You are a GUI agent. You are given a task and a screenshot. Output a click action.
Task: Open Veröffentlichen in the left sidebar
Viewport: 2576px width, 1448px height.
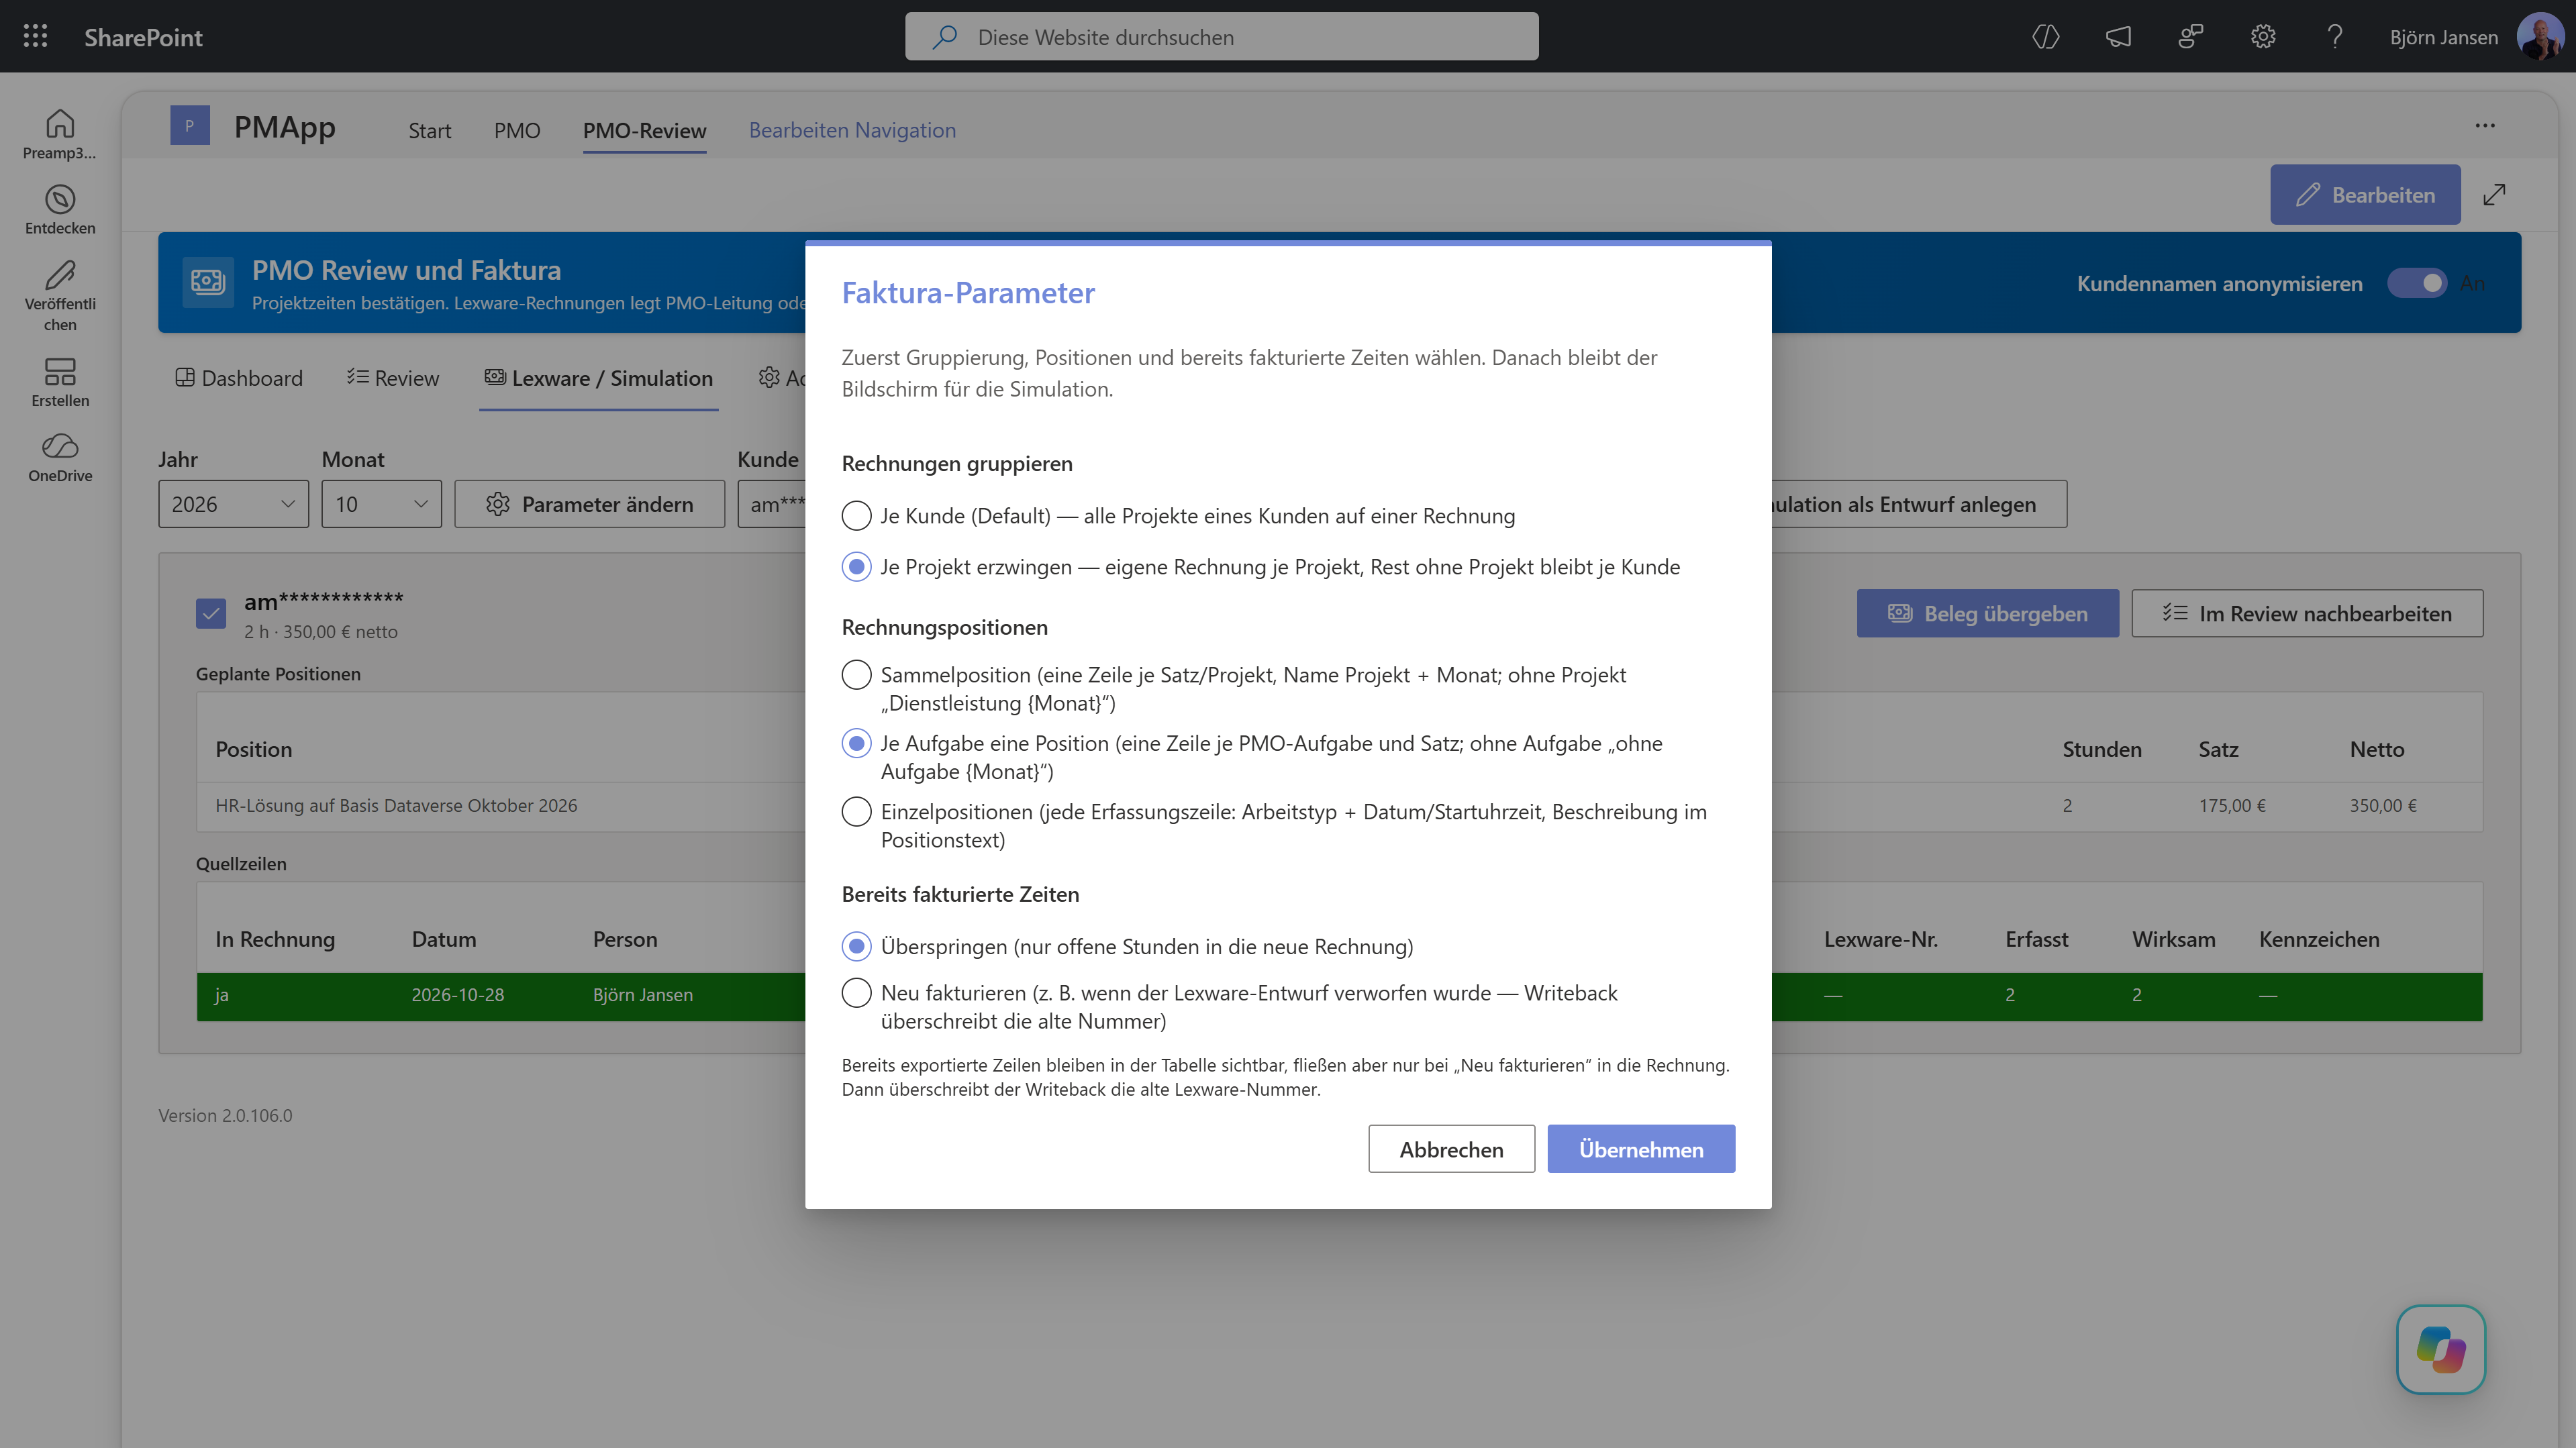60,296
